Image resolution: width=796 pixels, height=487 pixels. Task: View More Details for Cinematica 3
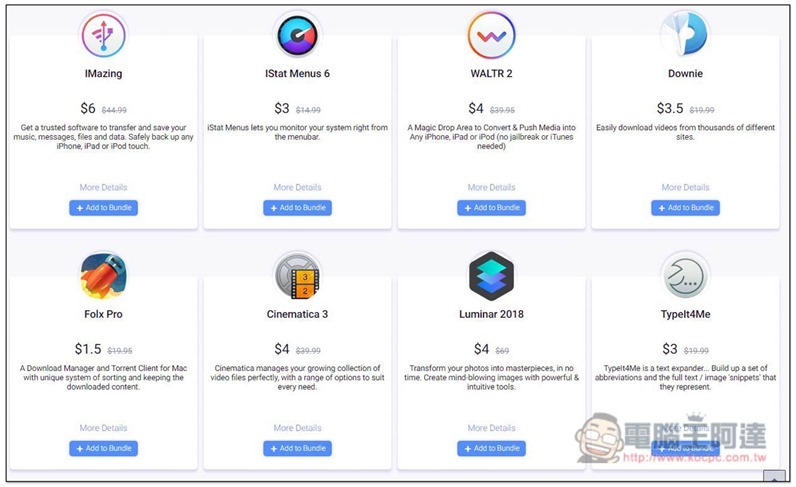click(297, 428)
